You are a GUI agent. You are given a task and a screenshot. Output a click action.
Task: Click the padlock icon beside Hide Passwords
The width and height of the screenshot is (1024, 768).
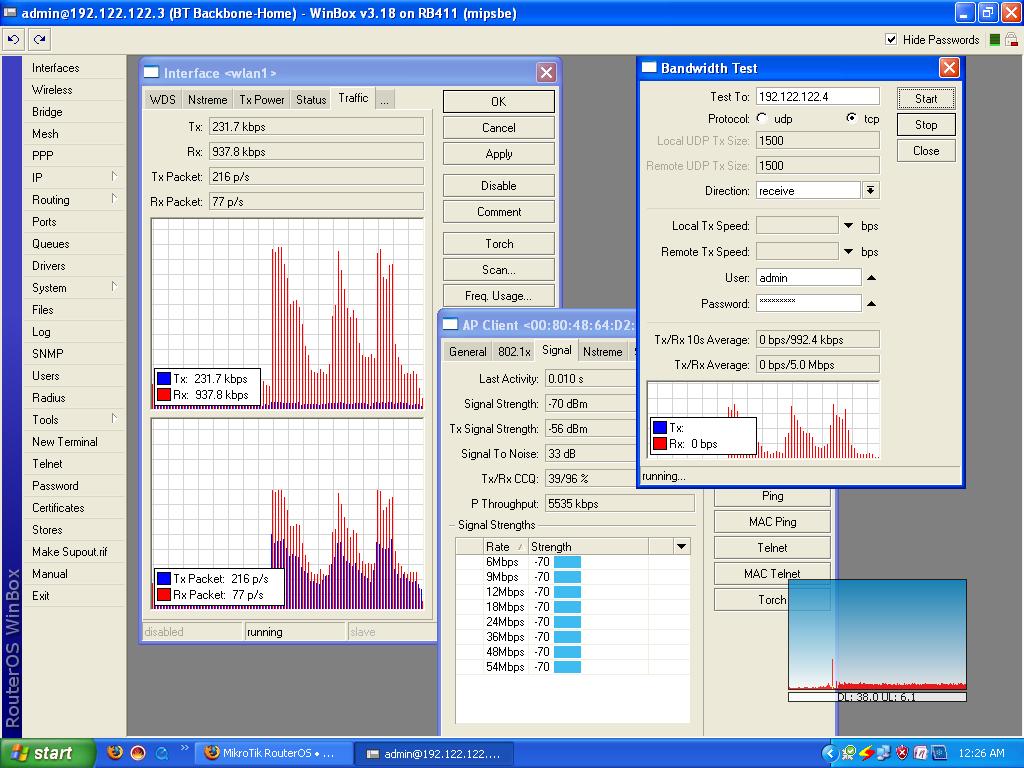coord(1011,40)
